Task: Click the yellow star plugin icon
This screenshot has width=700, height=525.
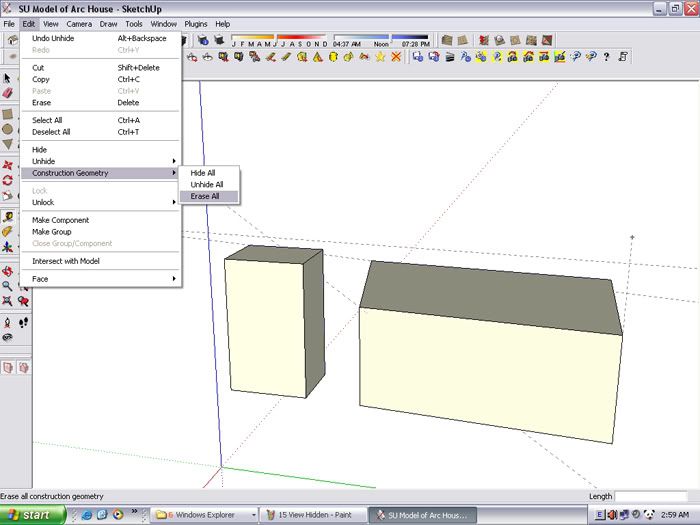Action: [380, 57]
